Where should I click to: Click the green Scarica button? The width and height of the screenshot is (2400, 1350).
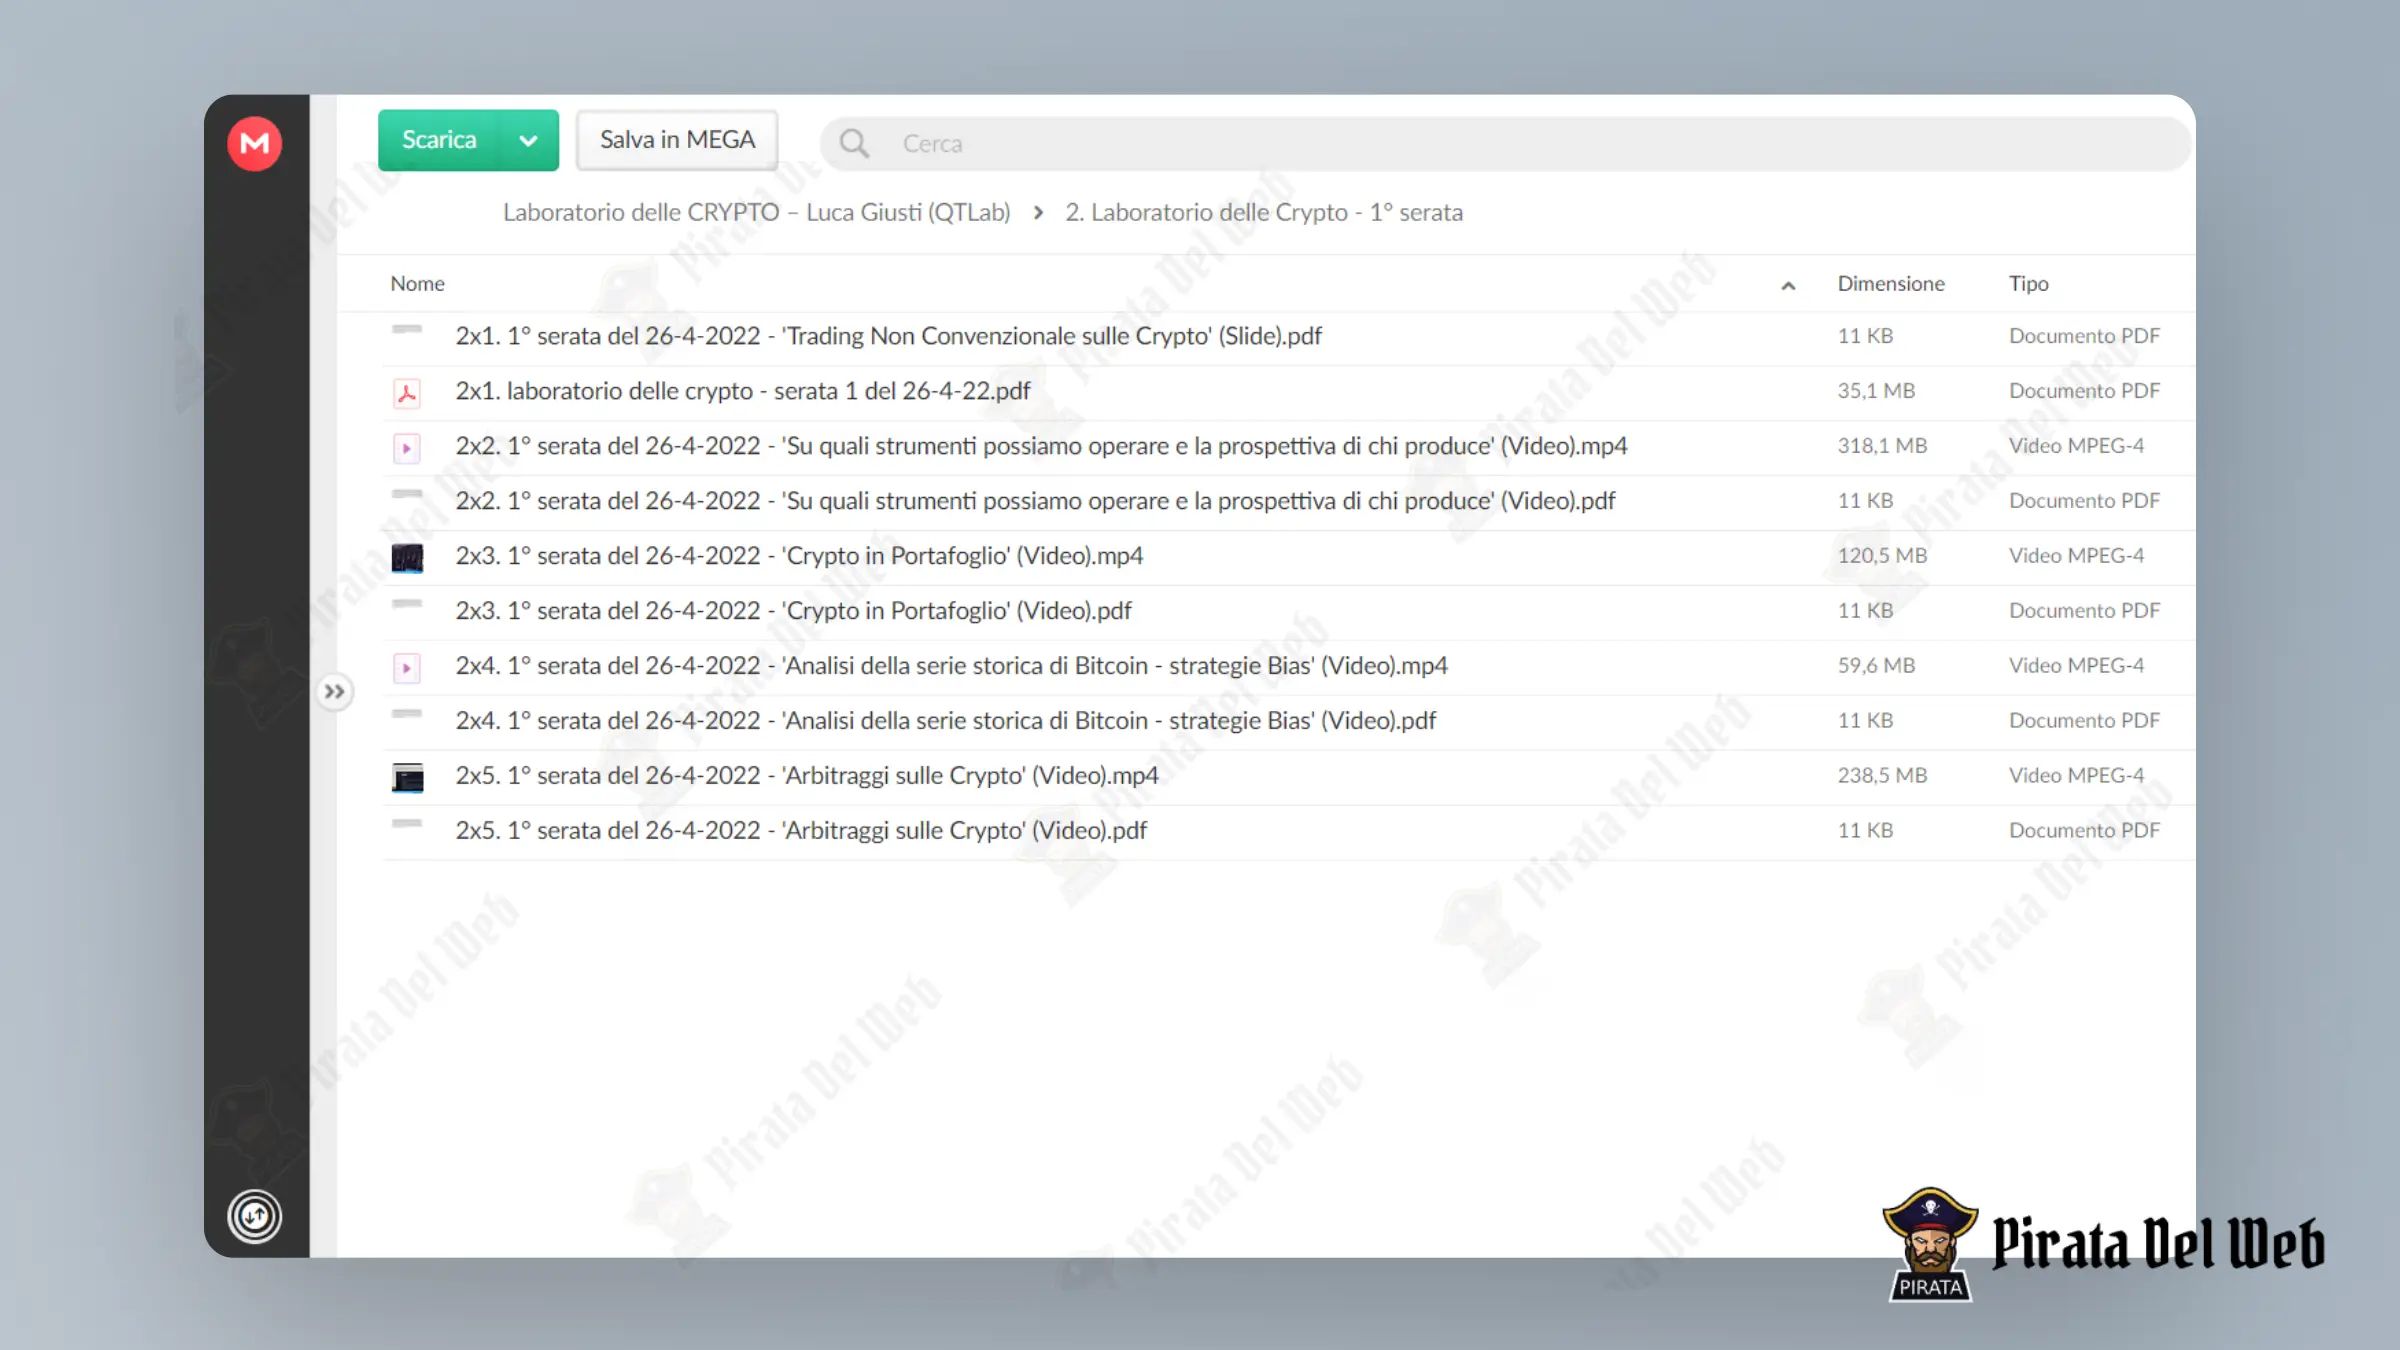(x=440, y=141)
